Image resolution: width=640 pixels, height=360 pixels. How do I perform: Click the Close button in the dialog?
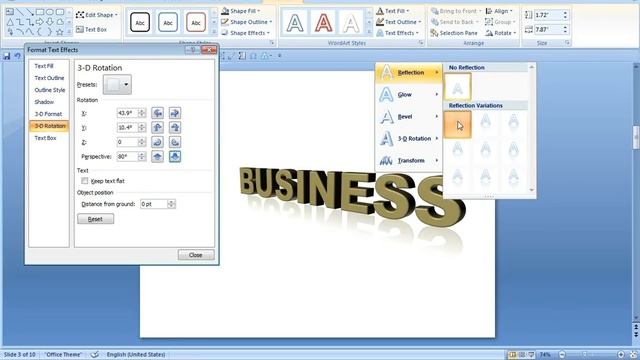pyautogui.click(x=196, y=255)
